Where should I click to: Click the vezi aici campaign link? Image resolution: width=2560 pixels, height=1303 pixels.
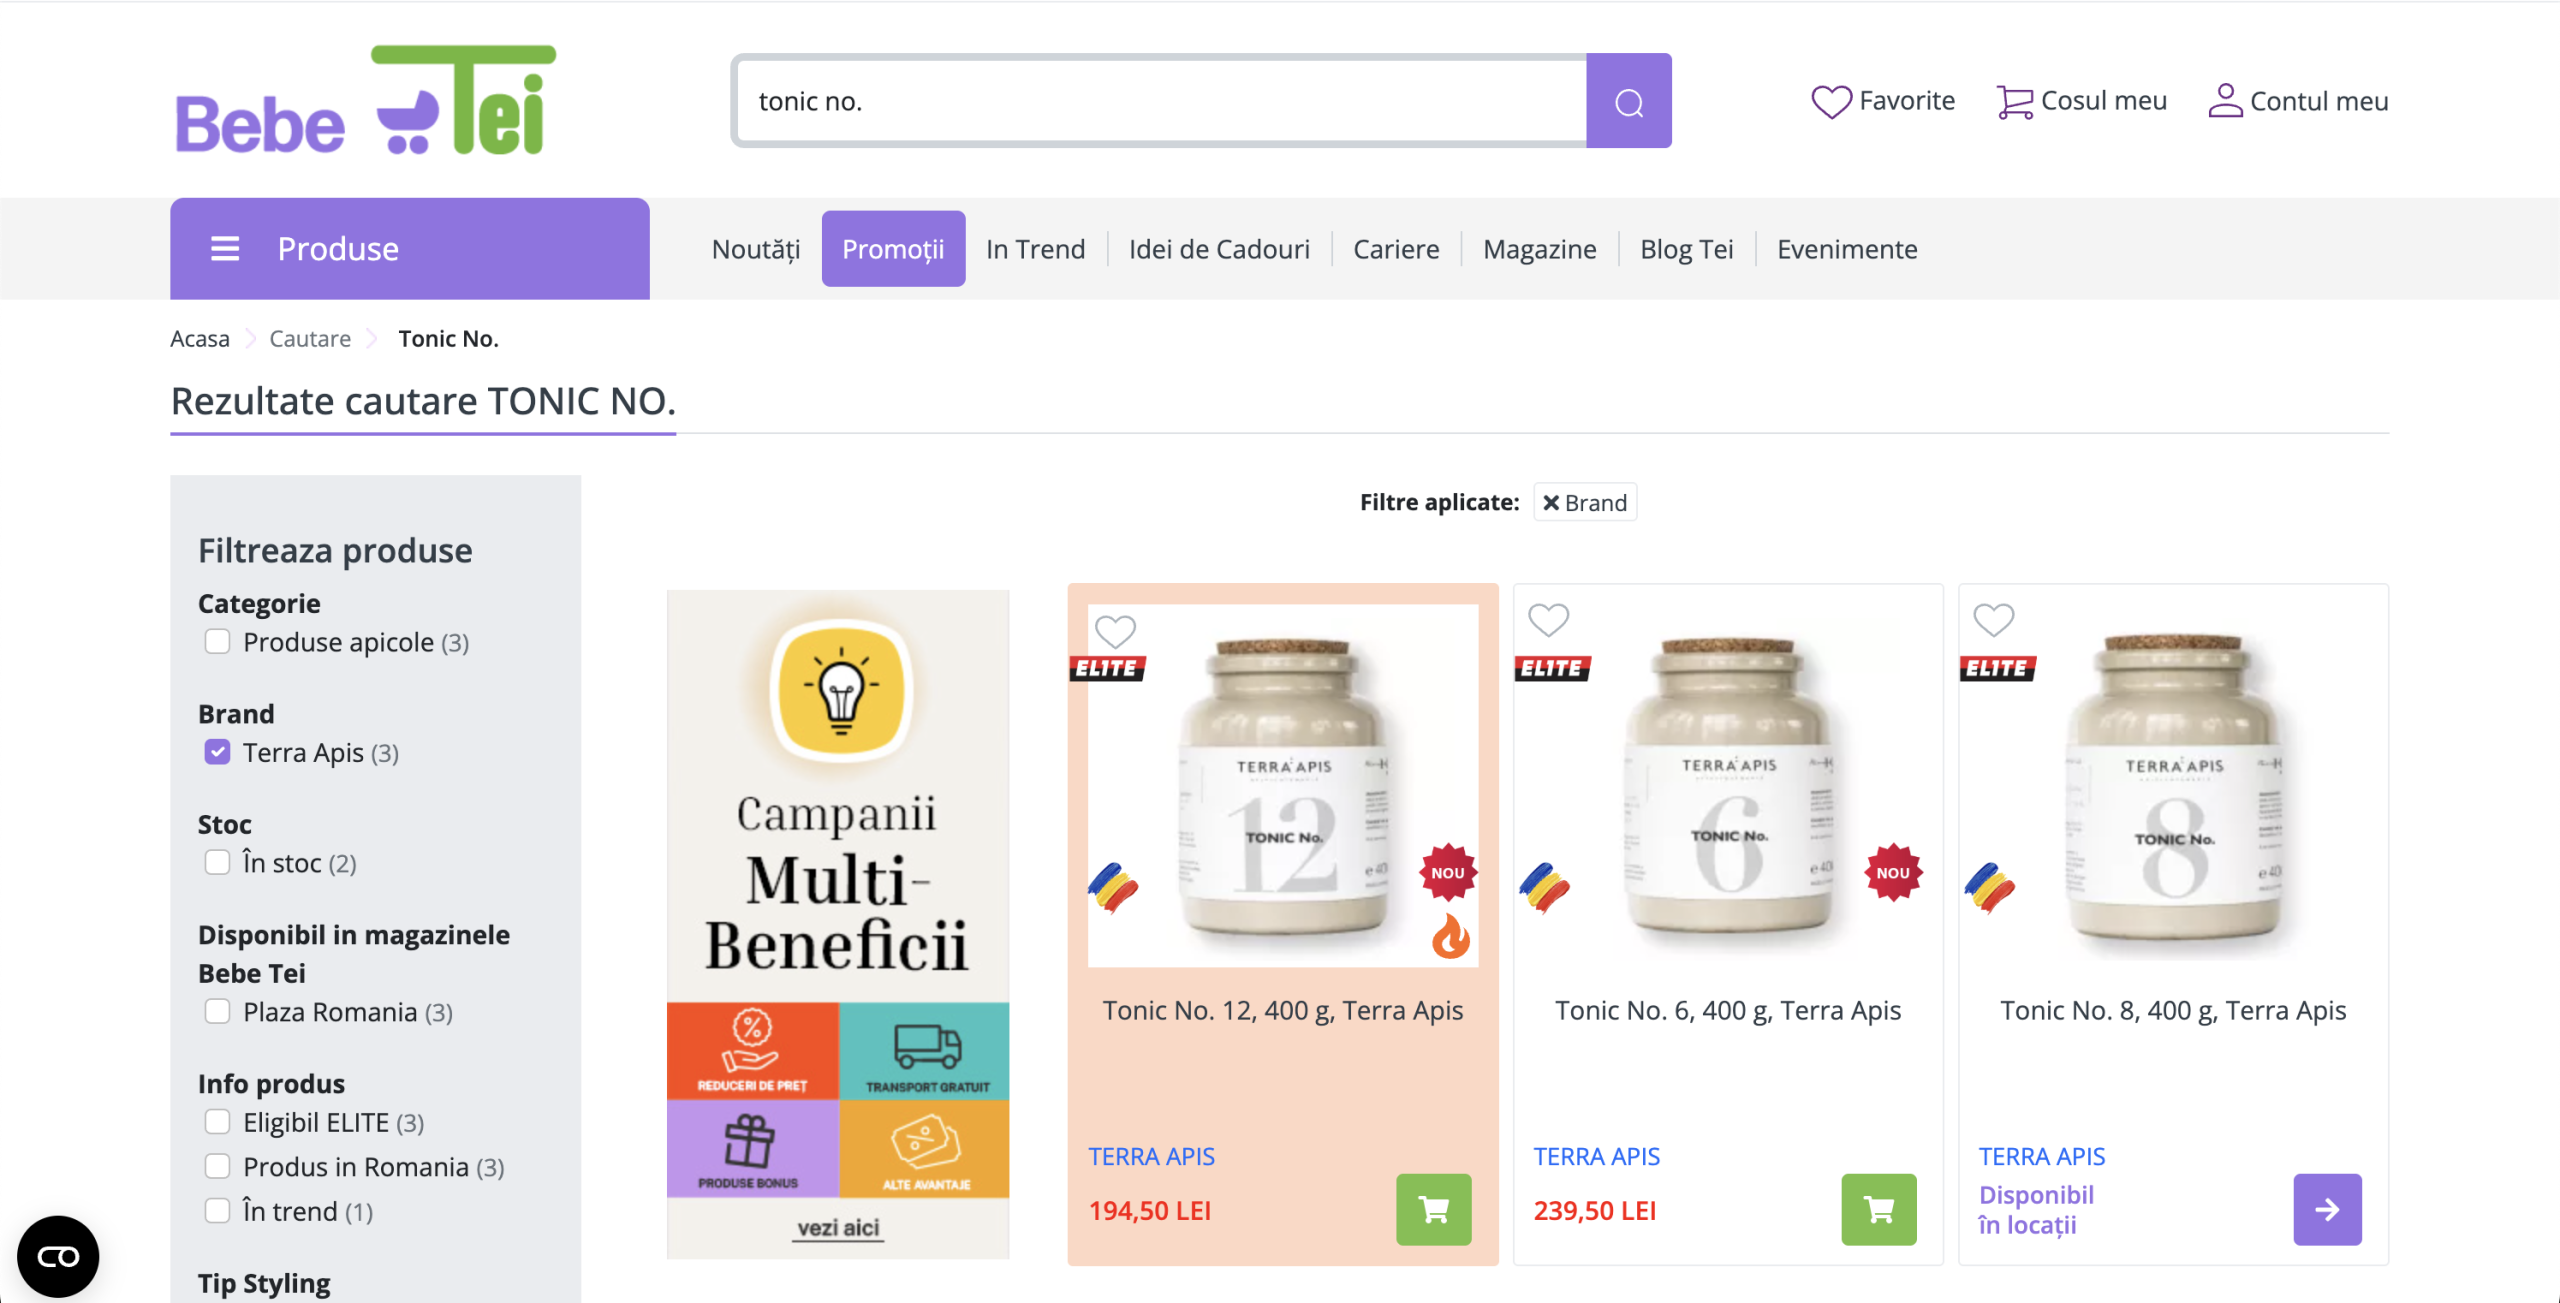click(838, 1228)
